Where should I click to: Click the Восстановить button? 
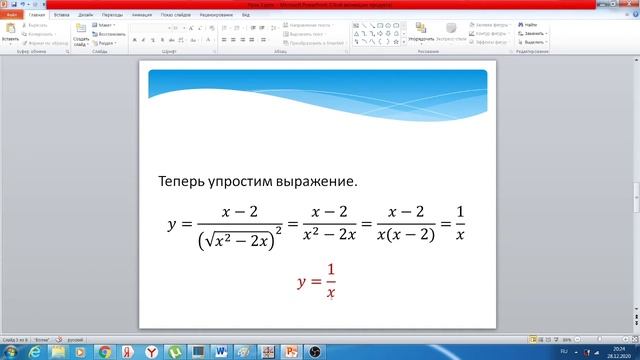(x=109, y=34)
